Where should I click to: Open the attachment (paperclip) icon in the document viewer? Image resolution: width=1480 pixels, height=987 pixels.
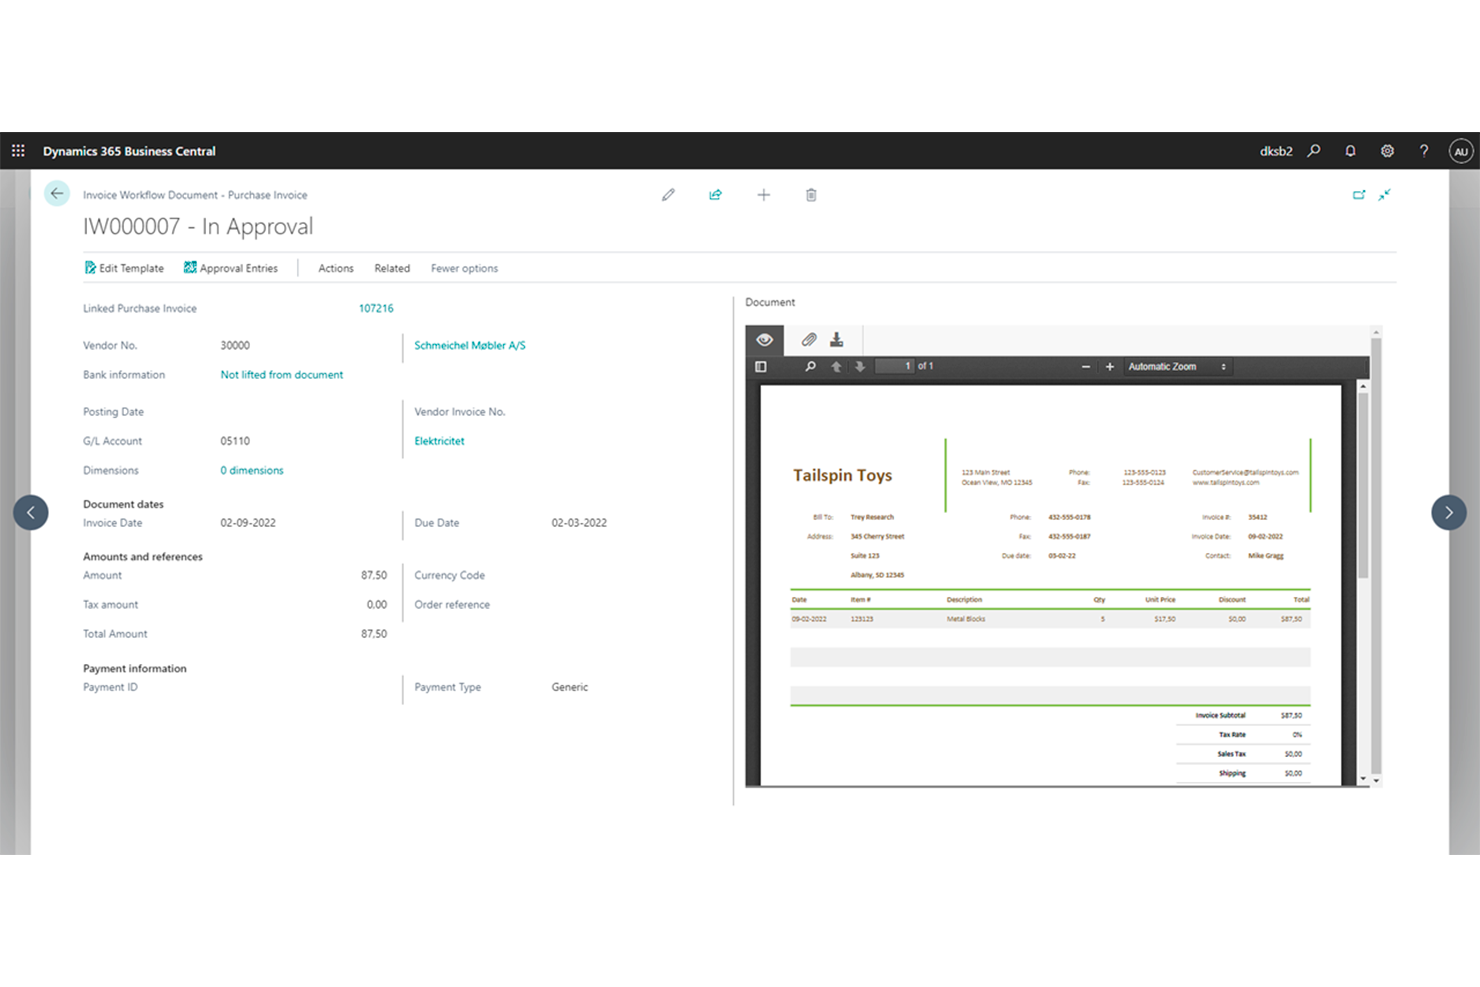click(809, 340)
